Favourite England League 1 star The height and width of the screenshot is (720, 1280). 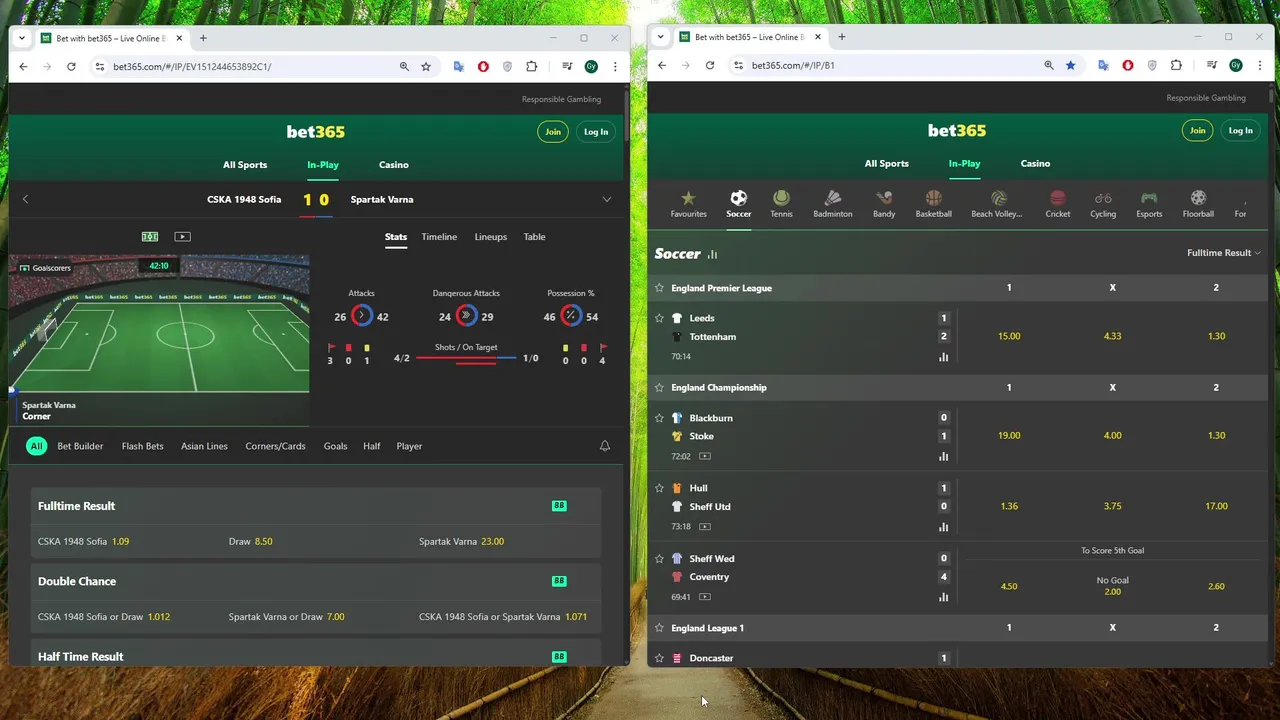(659, 628)
